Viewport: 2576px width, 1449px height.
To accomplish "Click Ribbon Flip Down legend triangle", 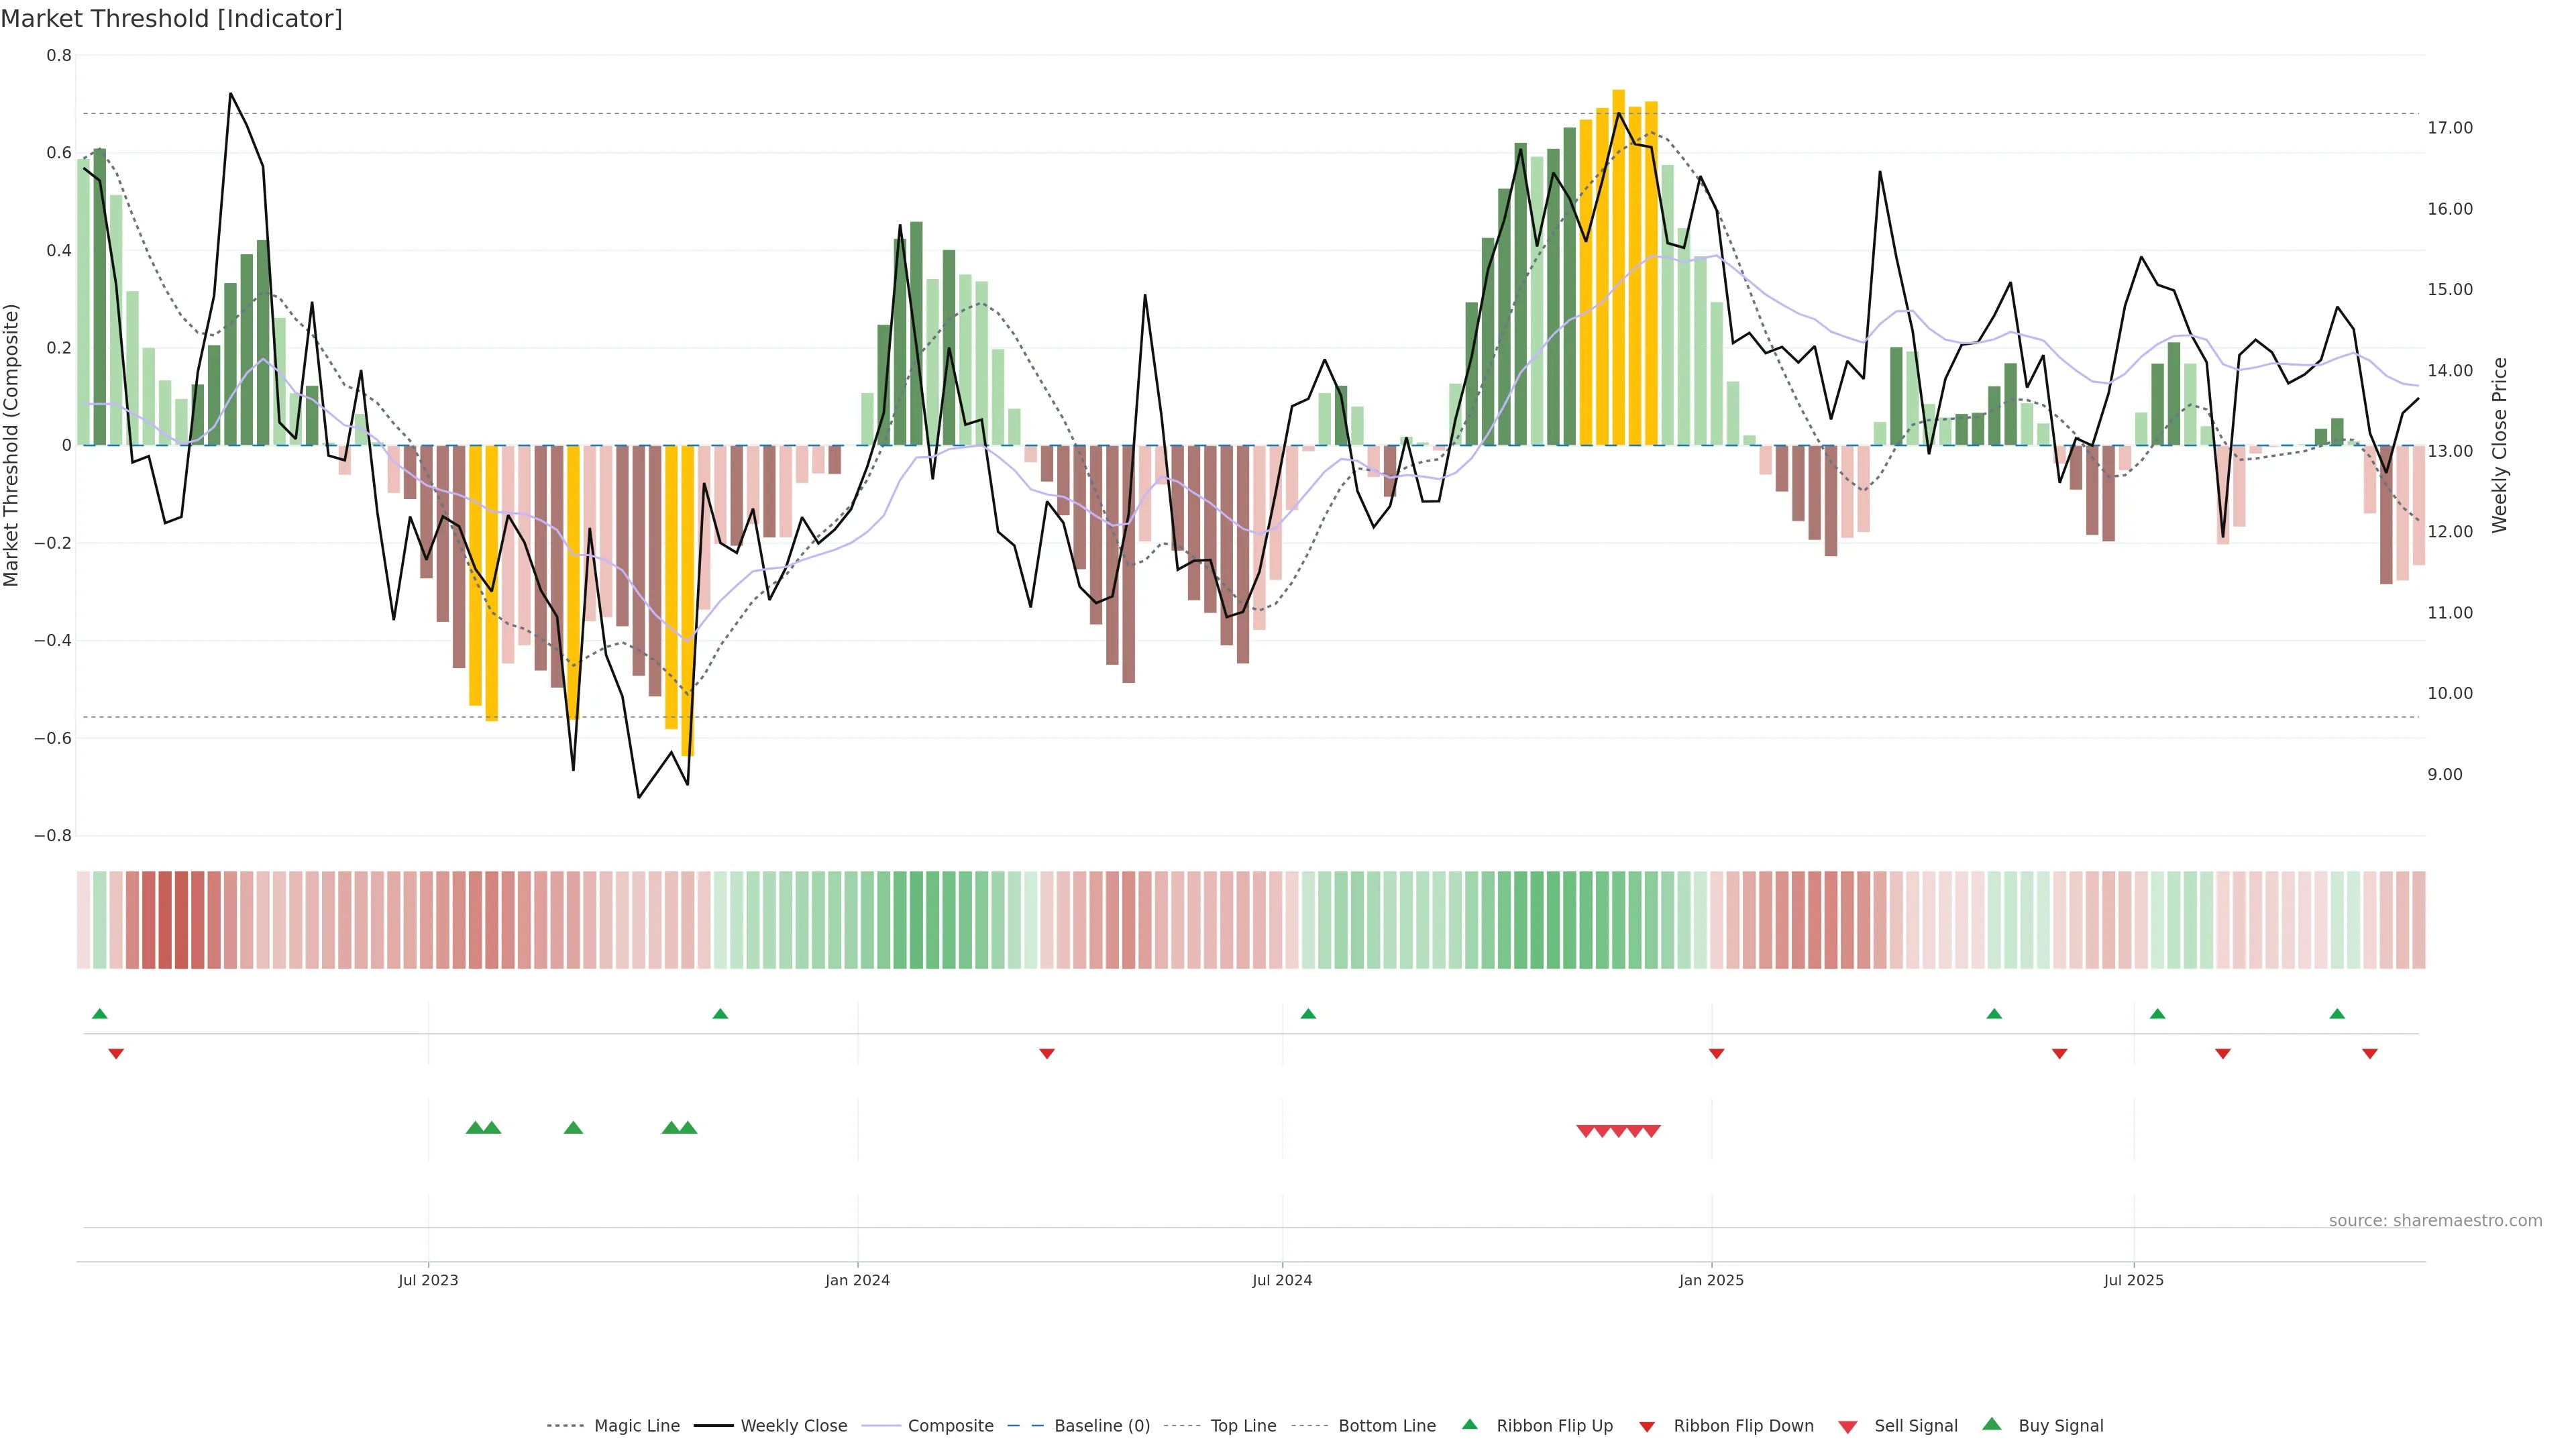I will coord(1647,1427).
